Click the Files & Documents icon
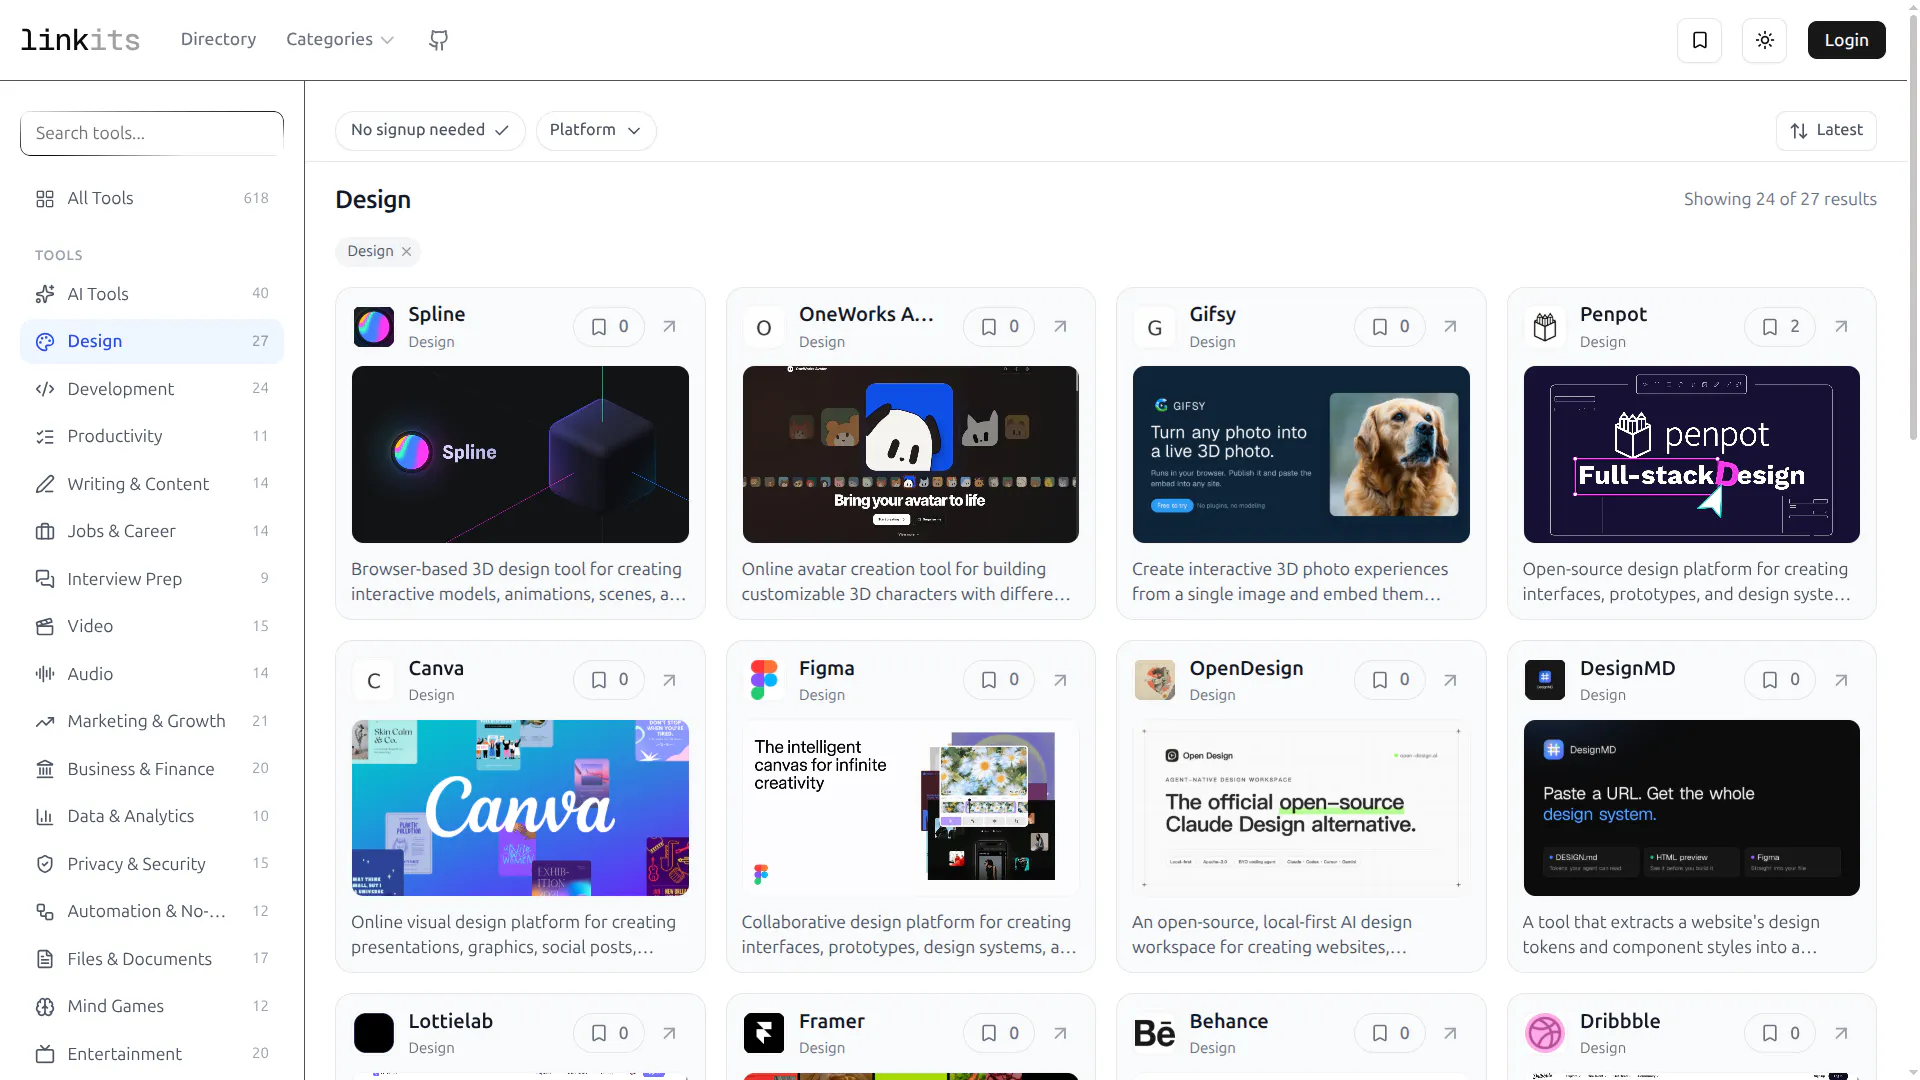Screen dimensions: 1920x1080 [x=45, y=959]
